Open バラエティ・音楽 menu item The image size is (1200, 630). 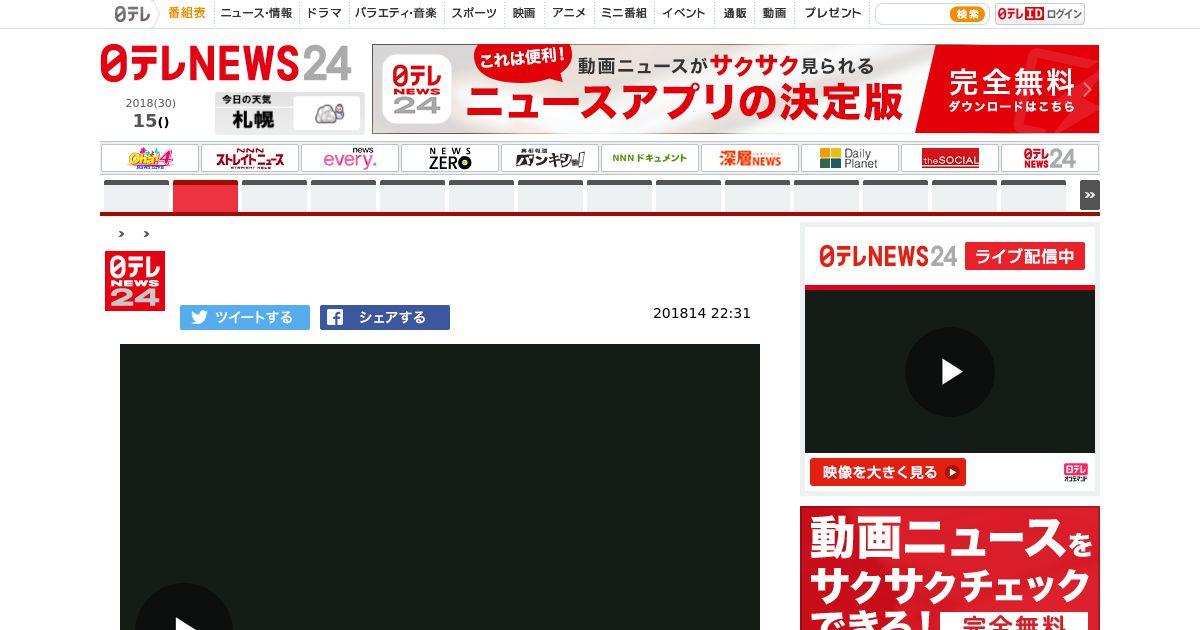coord(396,13)
